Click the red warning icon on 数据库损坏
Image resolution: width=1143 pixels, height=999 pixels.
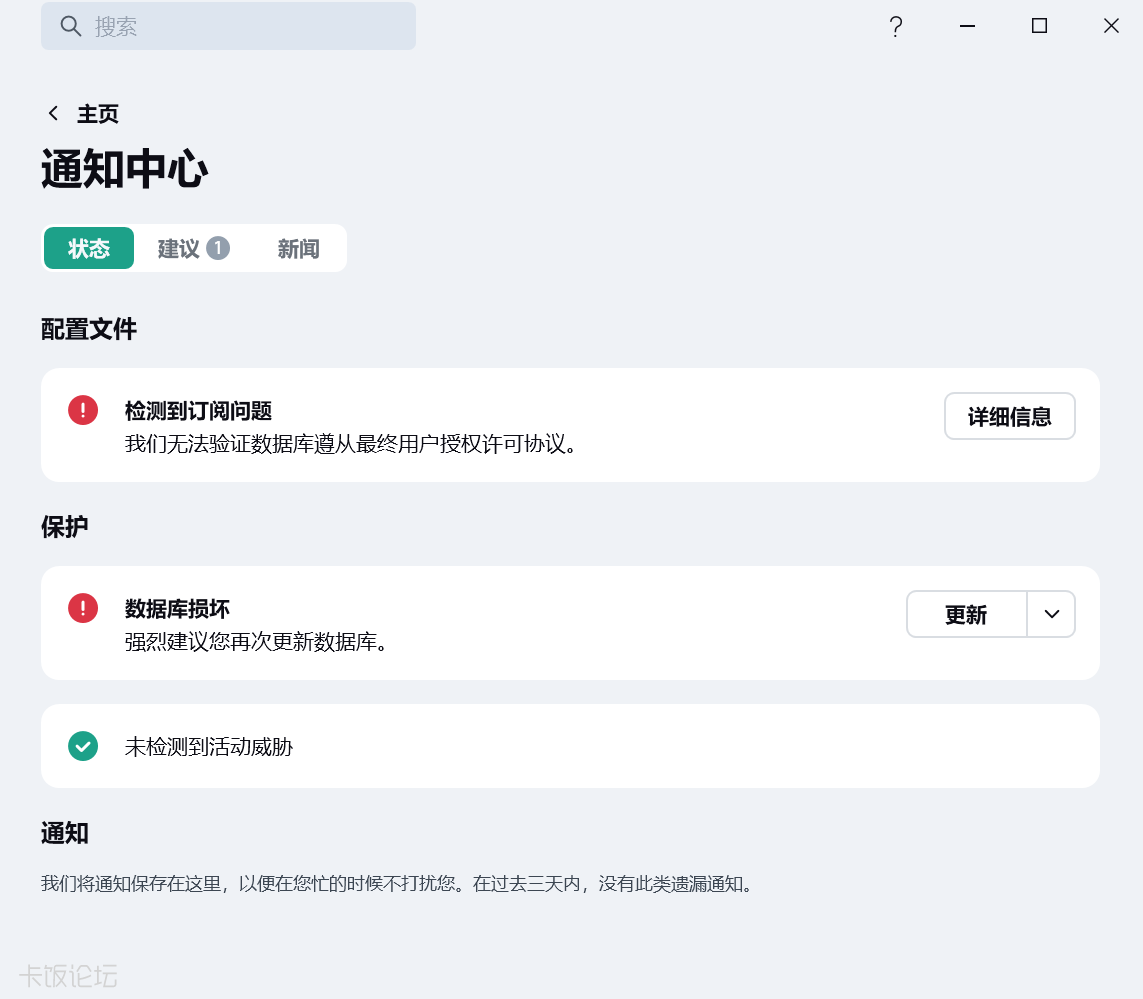point(83,608)
